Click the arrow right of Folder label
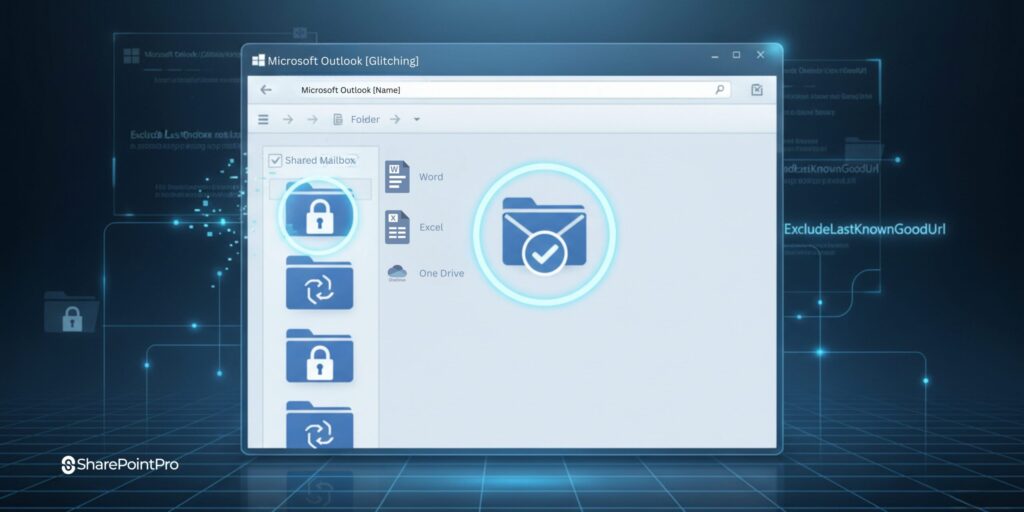This screenshot has width=1024, height=512. pyautogui.click(x=395, y=120)
